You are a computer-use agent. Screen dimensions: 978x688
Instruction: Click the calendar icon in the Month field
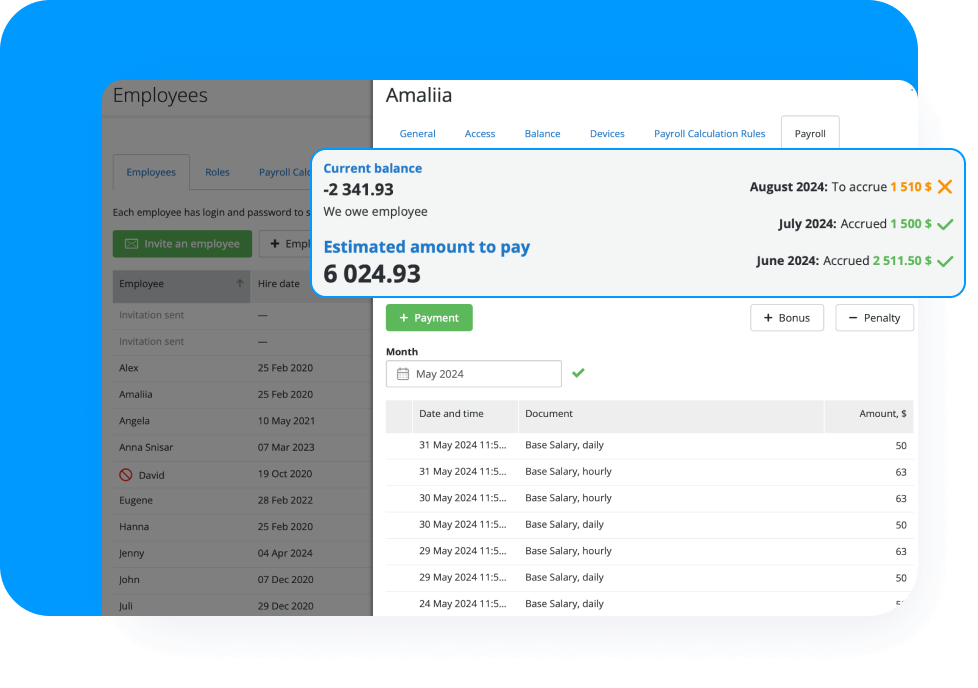point(403,374)
